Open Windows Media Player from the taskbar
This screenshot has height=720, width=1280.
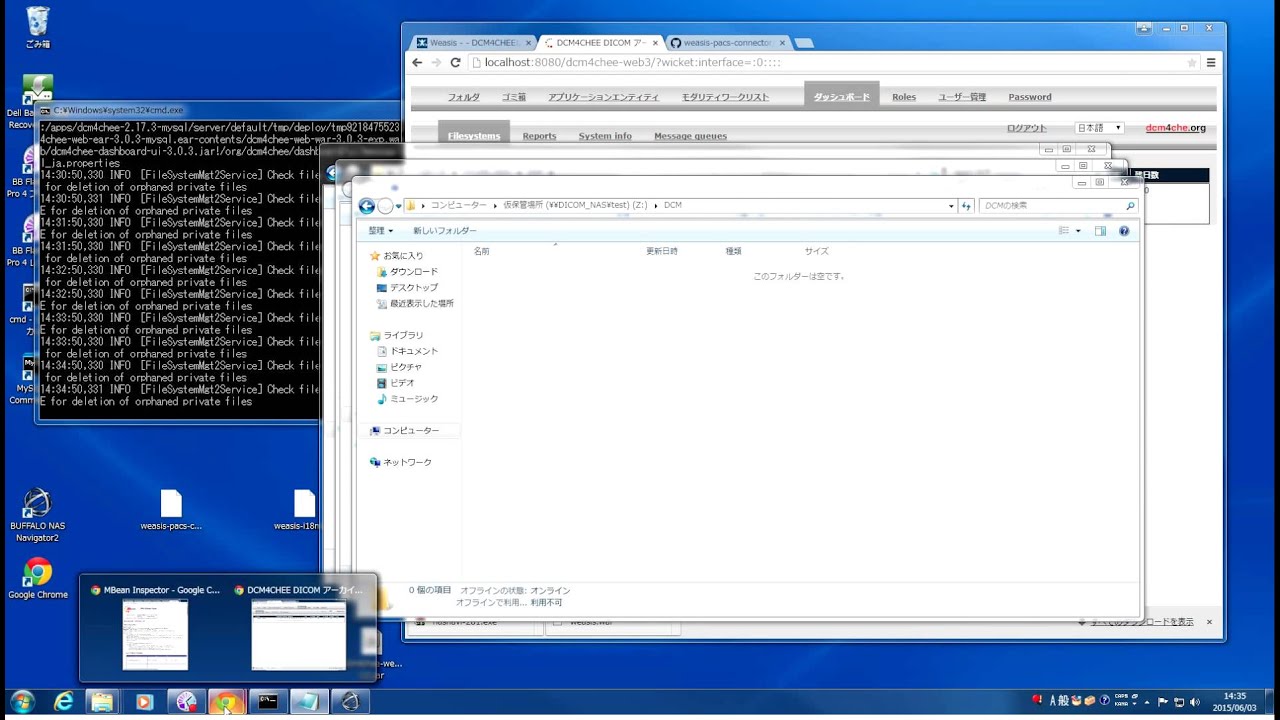(144, 702)
